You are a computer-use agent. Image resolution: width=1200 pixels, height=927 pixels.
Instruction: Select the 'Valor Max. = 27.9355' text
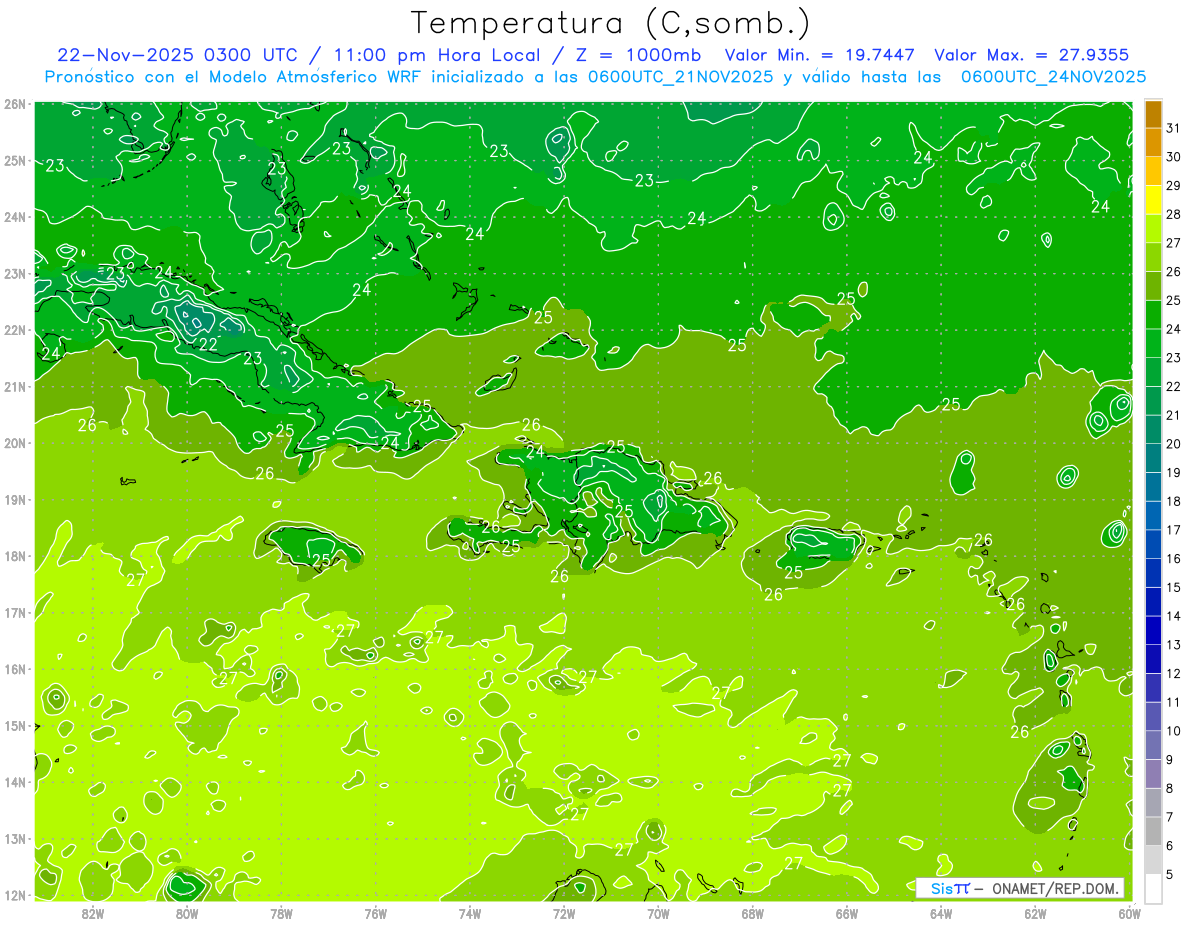1032,55
